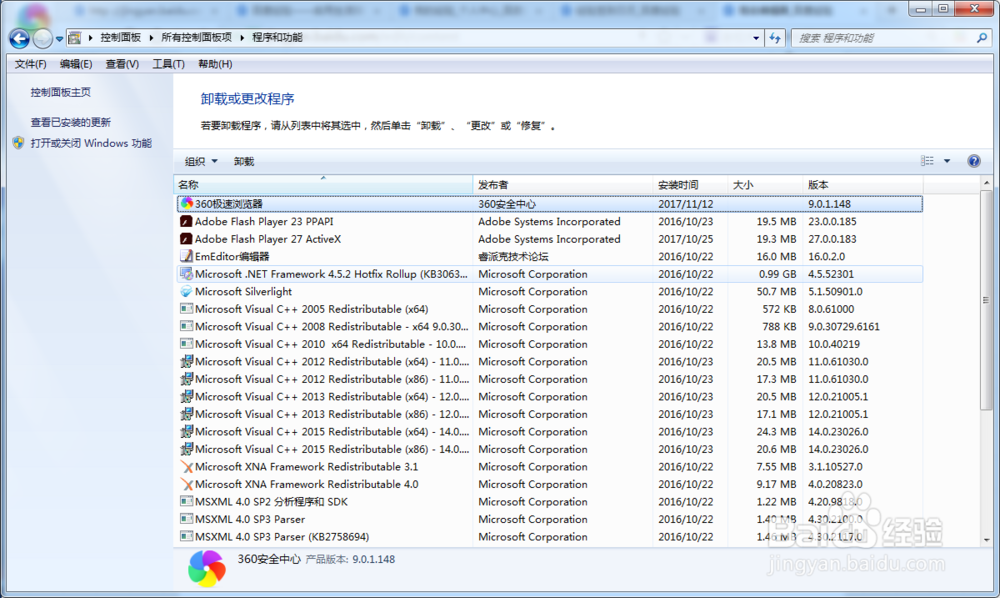The width and height of the screenshot is (1000, 598).
Task: Select the 睿派克技术论坛 publisher cell
Action: 513,257
